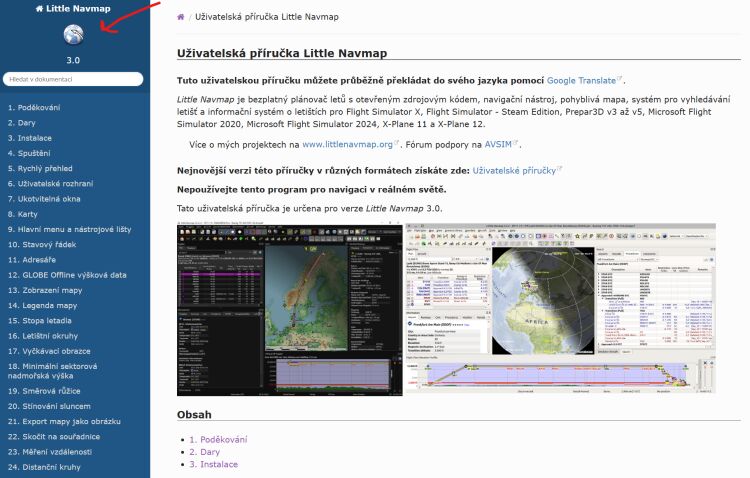750x478 pixels.
Task: Open sidebar chapter 6. Uživatelské rozhraní
Action: pos(50,184)
